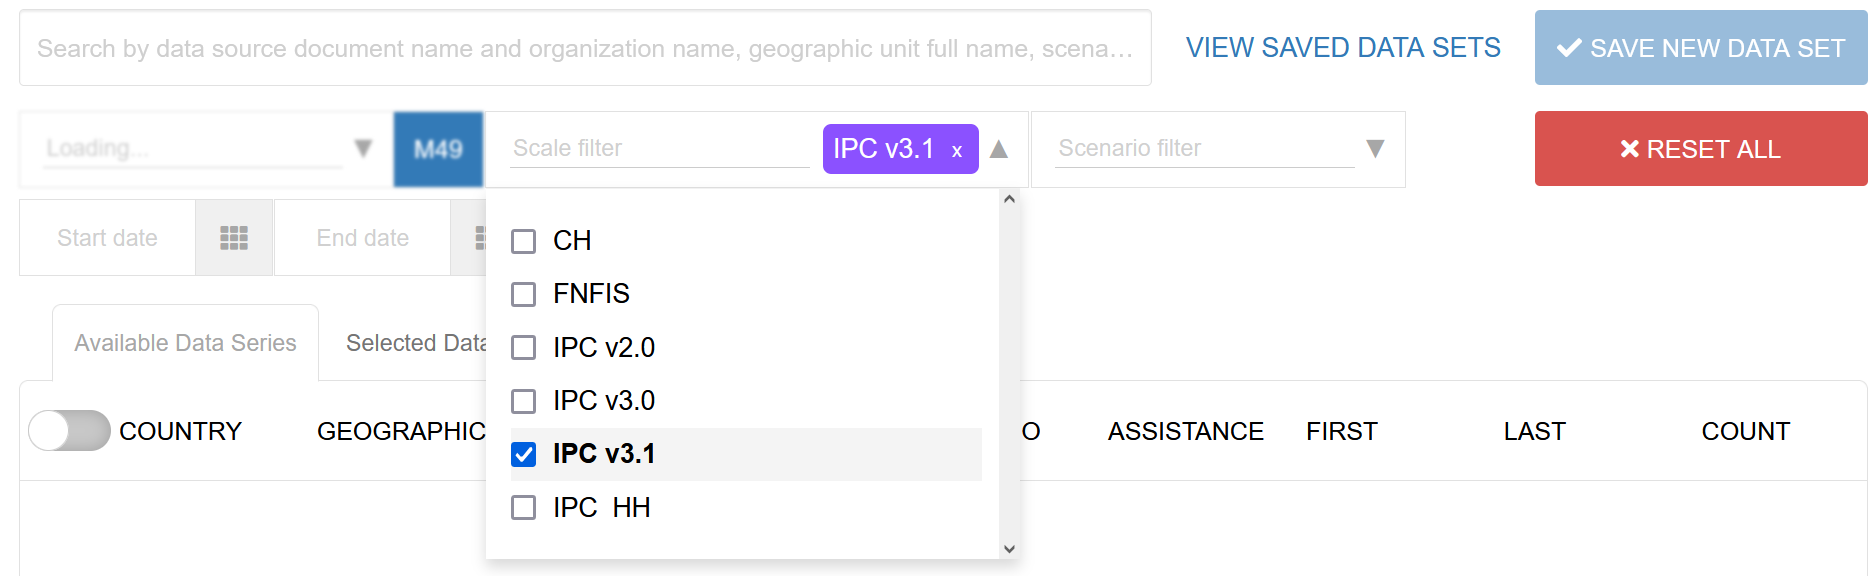Click the M49 button
This screenshot has width=1876, height=576.
point(438,149)
